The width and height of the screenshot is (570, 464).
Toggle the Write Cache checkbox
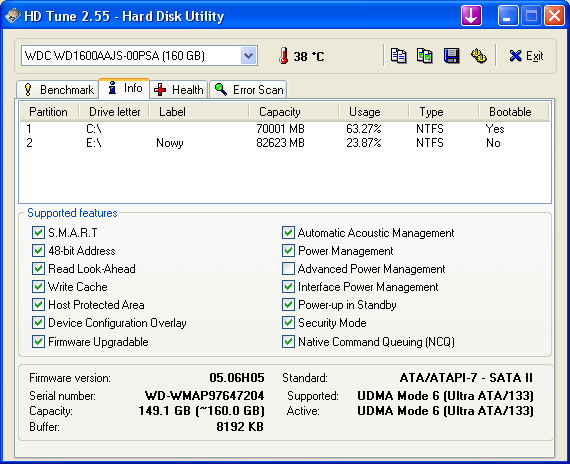[38, 287]
